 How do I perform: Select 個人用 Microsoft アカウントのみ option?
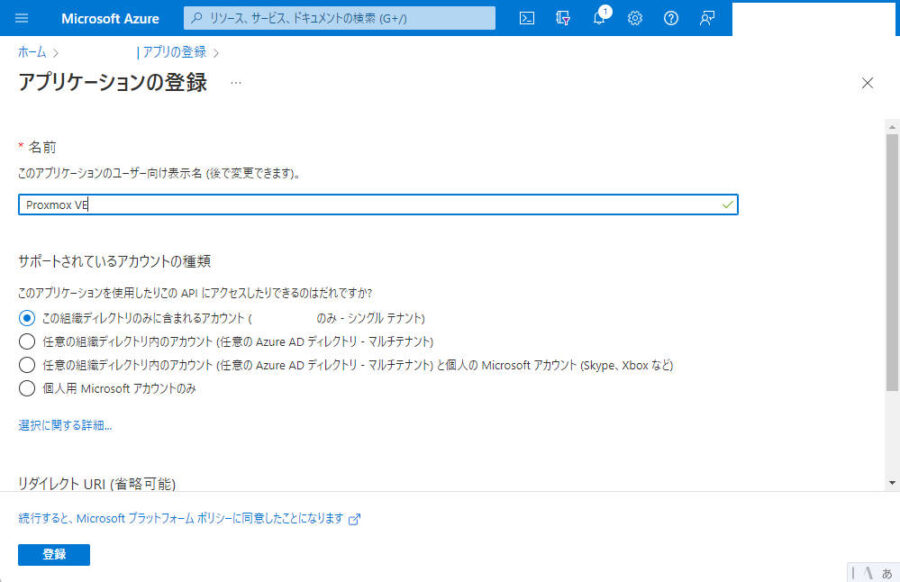pyautogui.click(x=27, y=388)
